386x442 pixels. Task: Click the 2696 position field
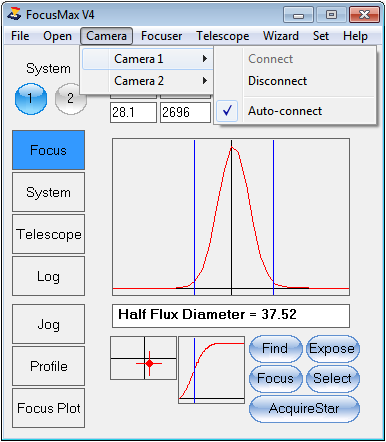pyautogui.click(x=185, y=112)
